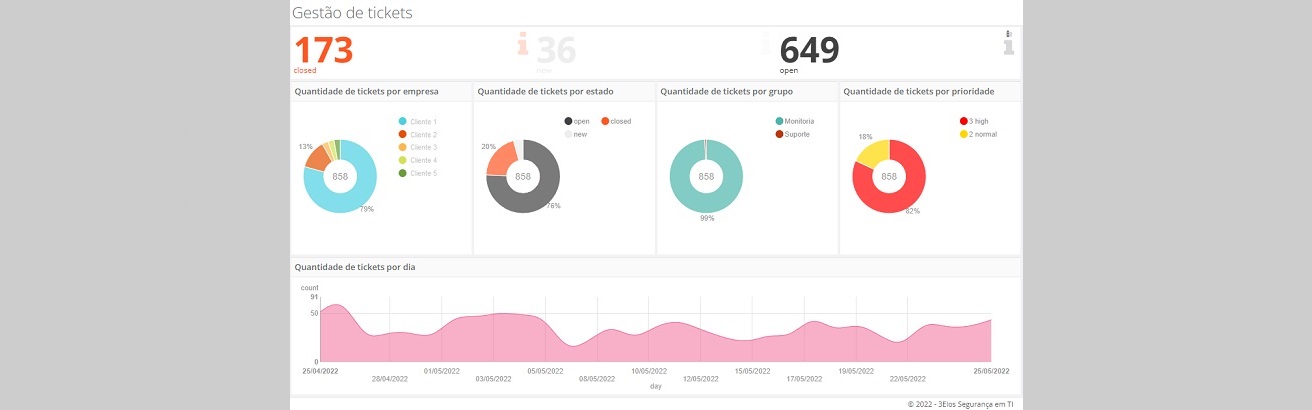Click the 25/04/2022 peak in area chart

click(336, 305)
